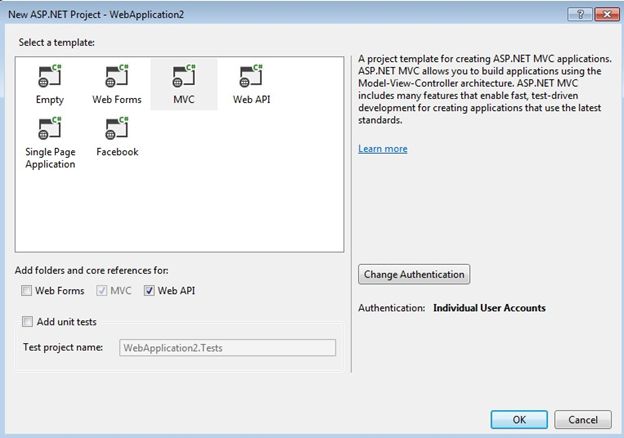Choose the Web Forms template icon
The width and height of the screenshot is (624, 438).
click(117, 77)
